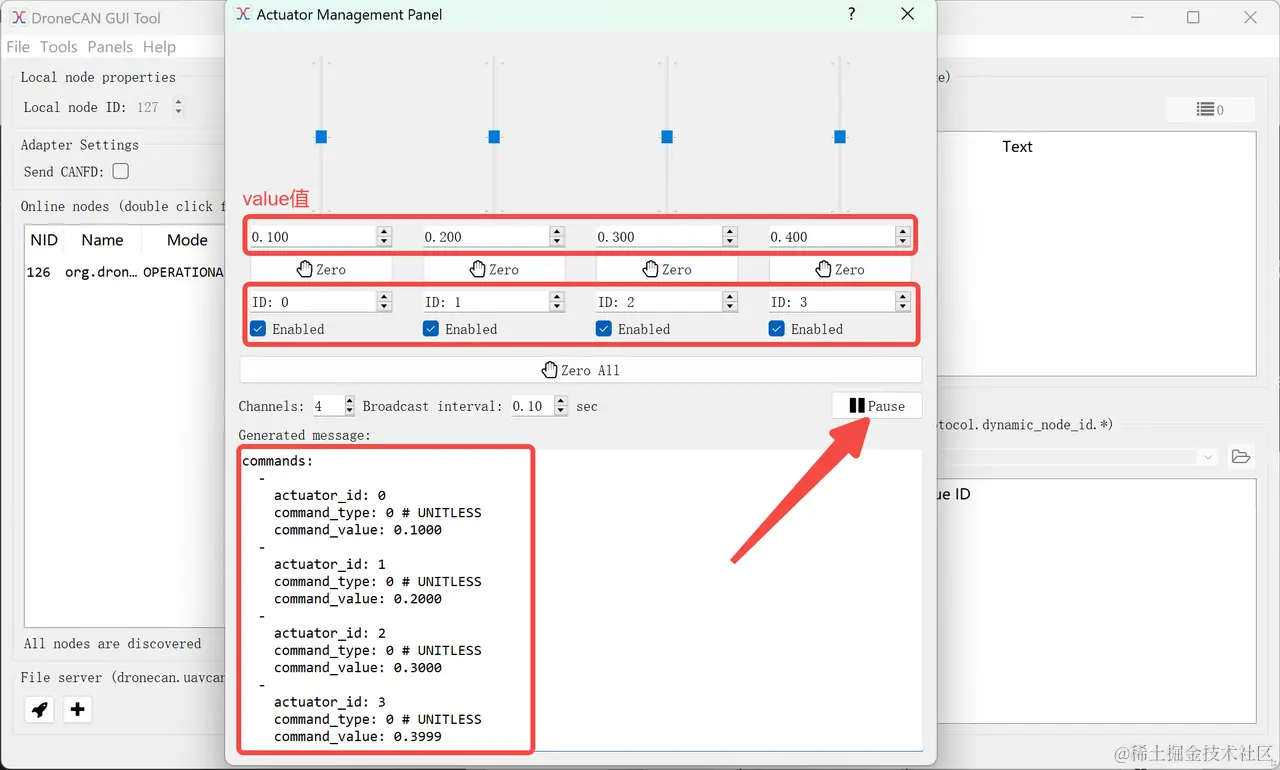The height and width of the screenshot is (770, 1280).
Task: Click Broadcast interval stepper arrows
Action: pos(561,406)
